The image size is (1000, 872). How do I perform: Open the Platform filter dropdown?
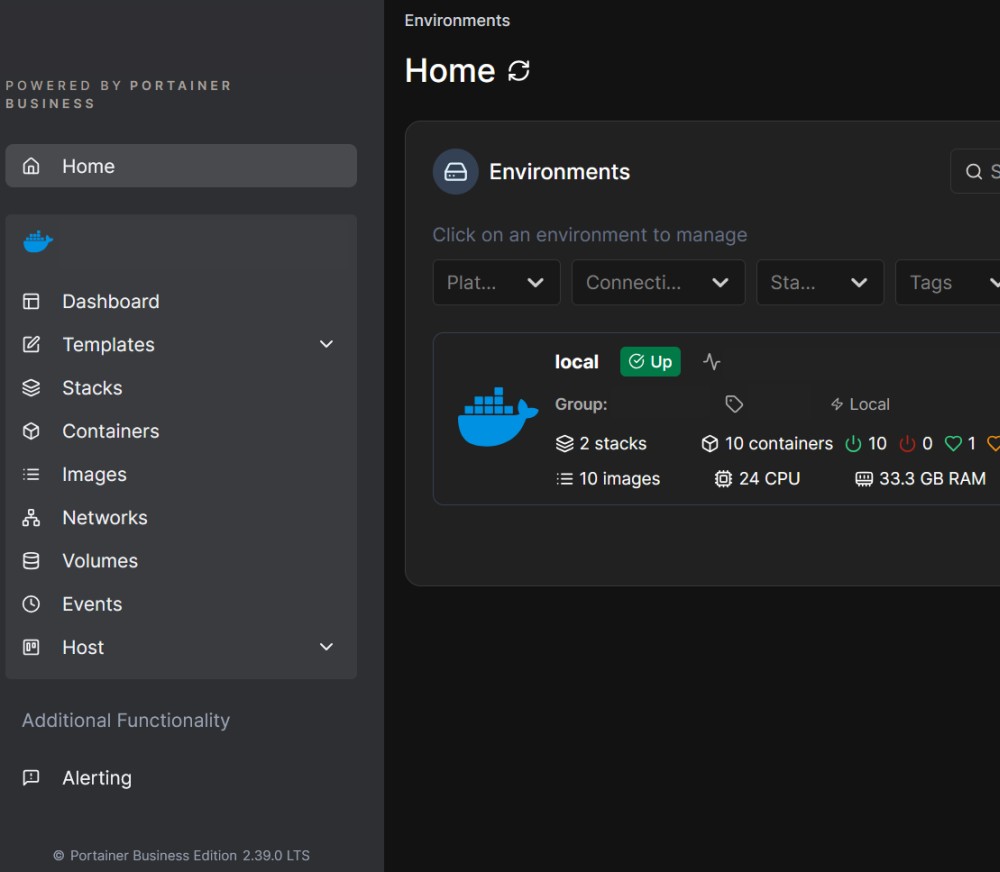(496, 283)
